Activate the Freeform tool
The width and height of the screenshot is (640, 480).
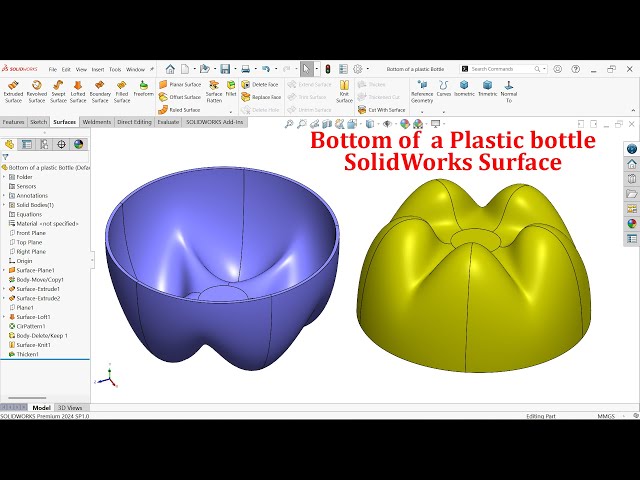(x=143, y=89)
